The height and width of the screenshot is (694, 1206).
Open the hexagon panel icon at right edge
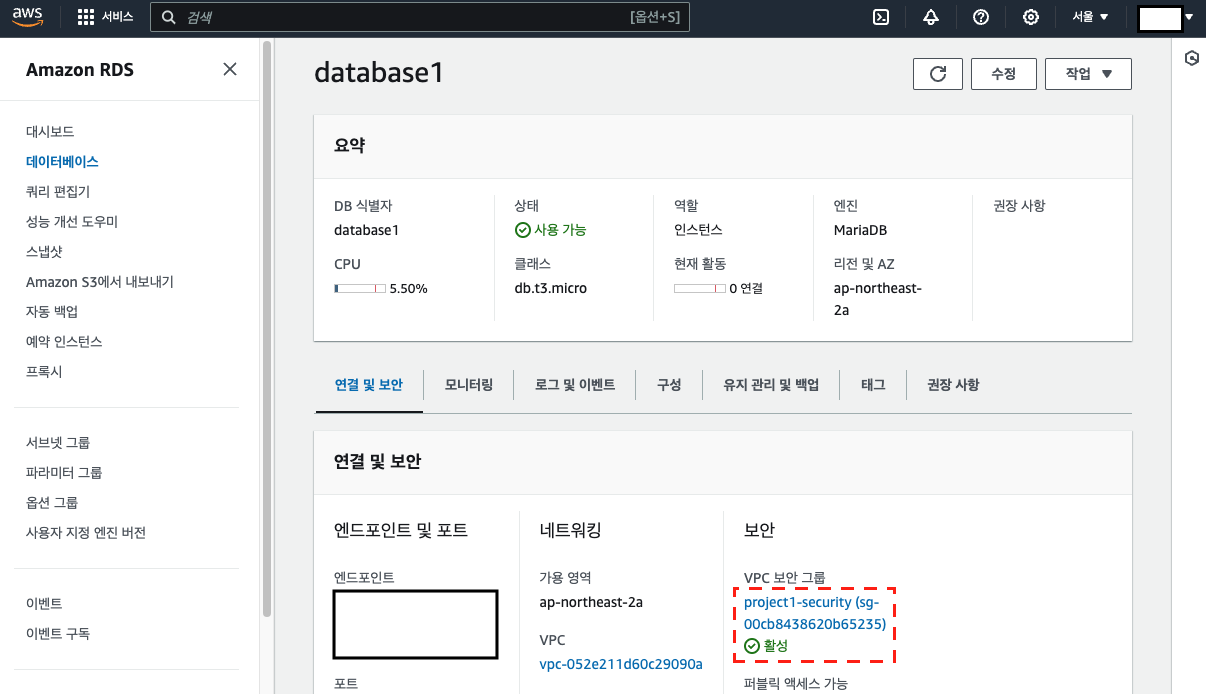(x=1191, y=58)
